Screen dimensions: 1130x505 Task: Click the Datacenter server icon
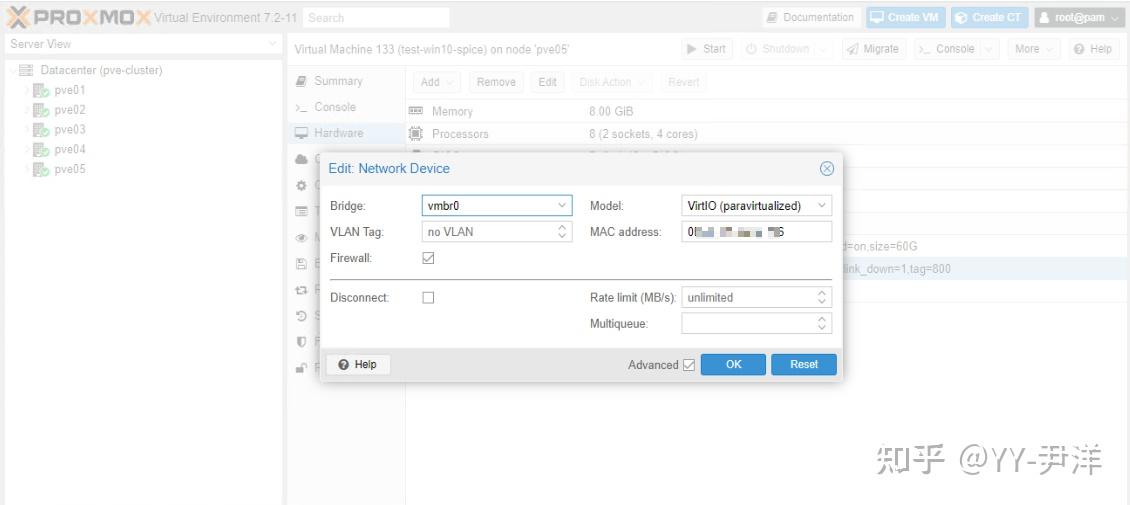pyautogui.click(x=27, y=71)
